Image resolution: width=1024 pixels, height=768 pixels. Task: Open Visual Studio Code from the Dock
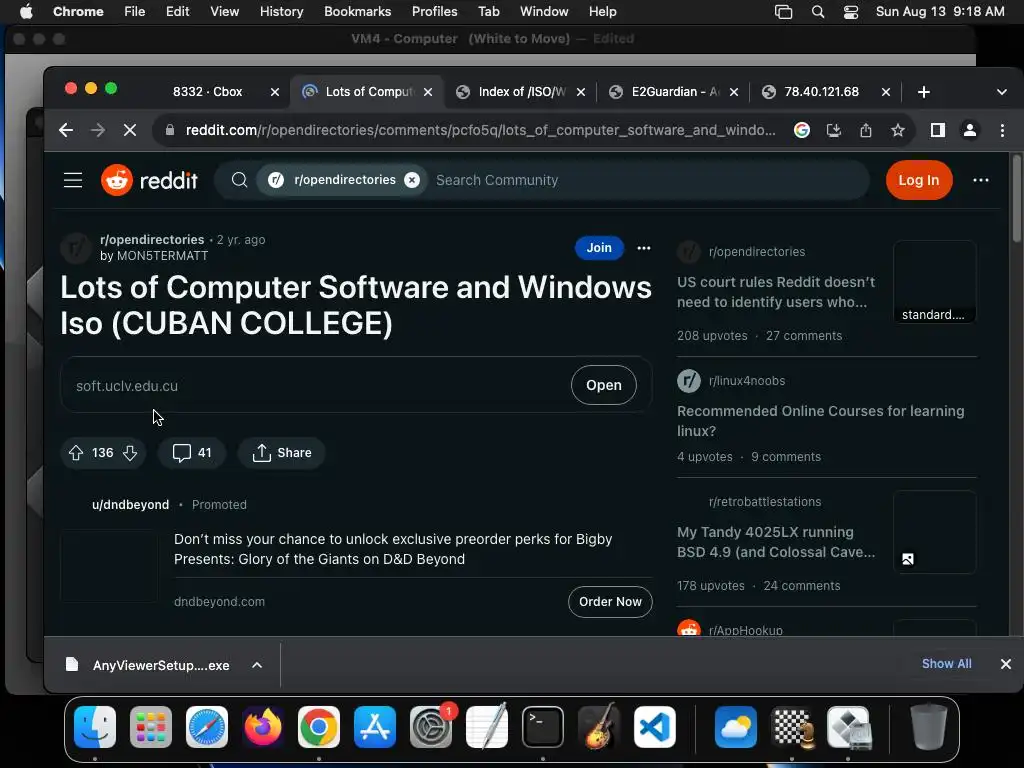click(x=655, y=727)
